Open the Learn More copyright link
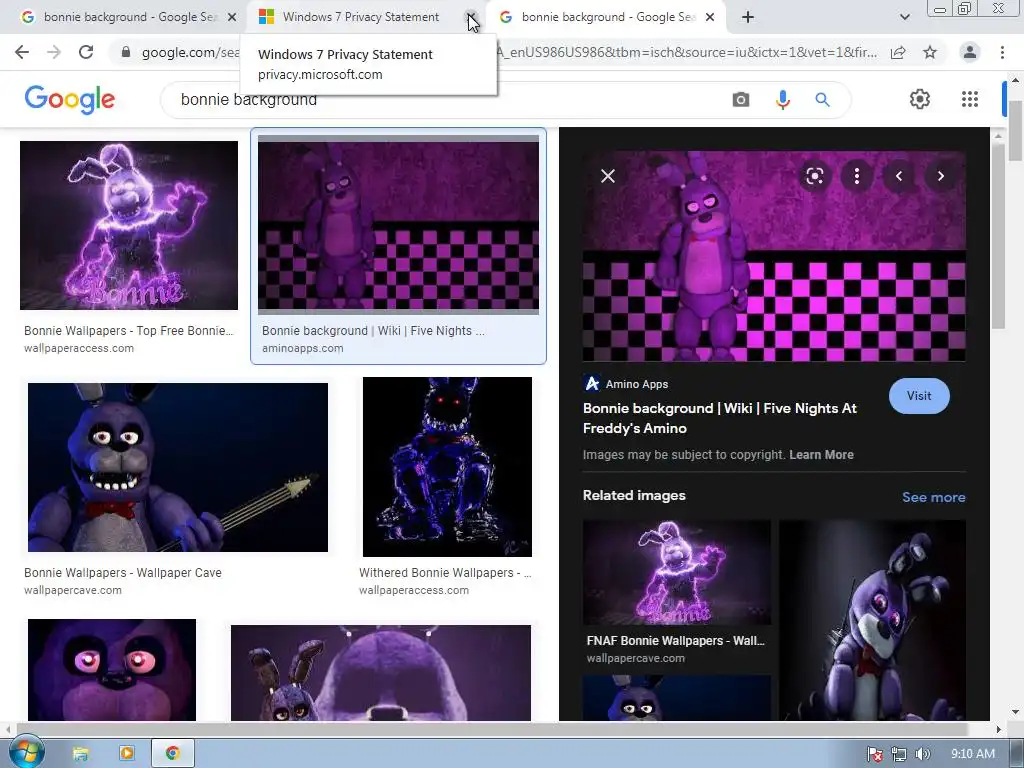 [821, 455]
